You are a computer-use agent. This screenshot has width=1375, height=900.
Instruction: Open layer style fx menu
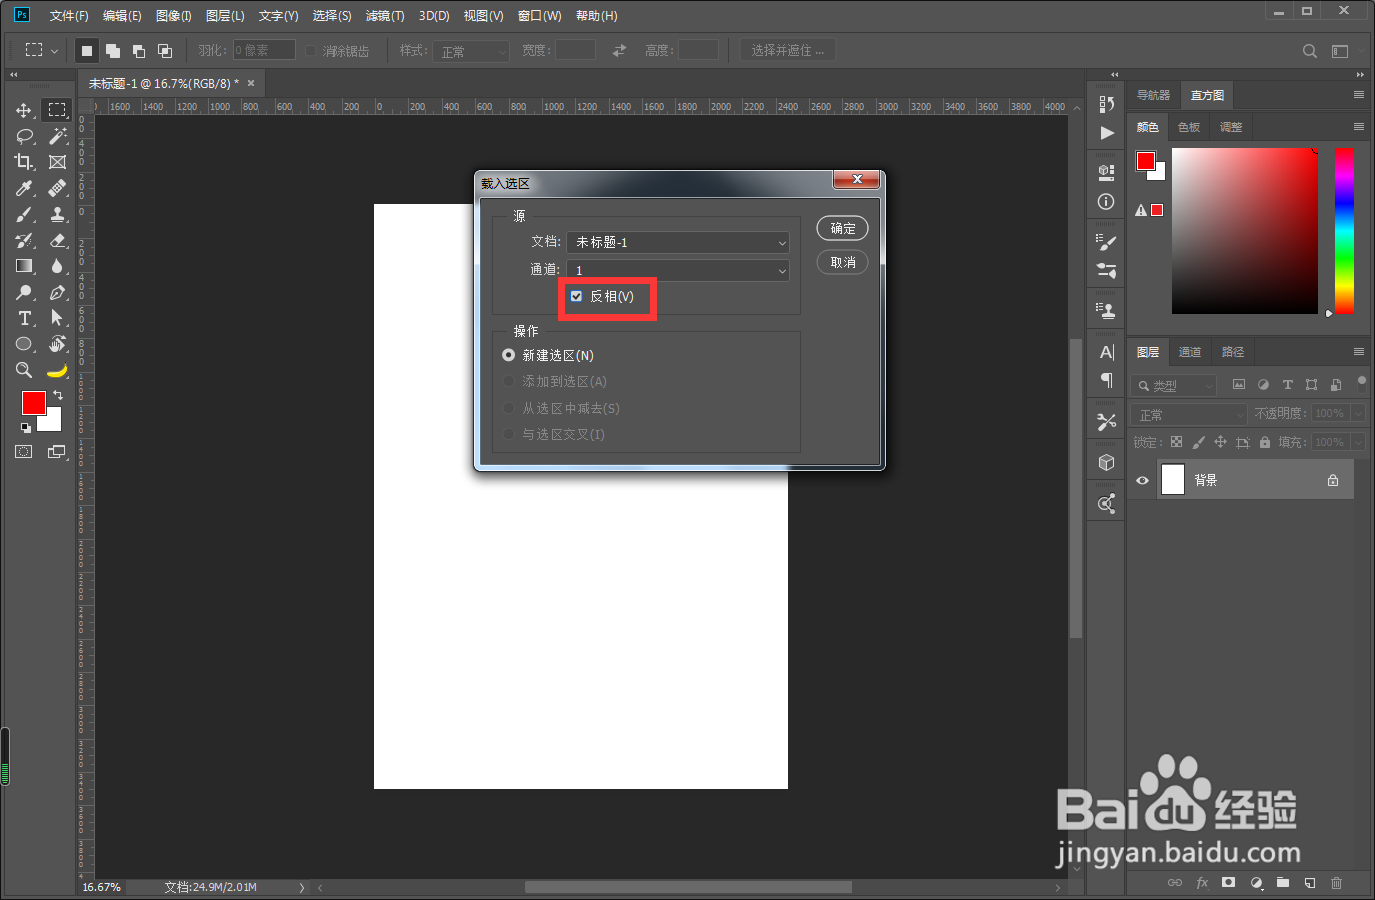1202,883
